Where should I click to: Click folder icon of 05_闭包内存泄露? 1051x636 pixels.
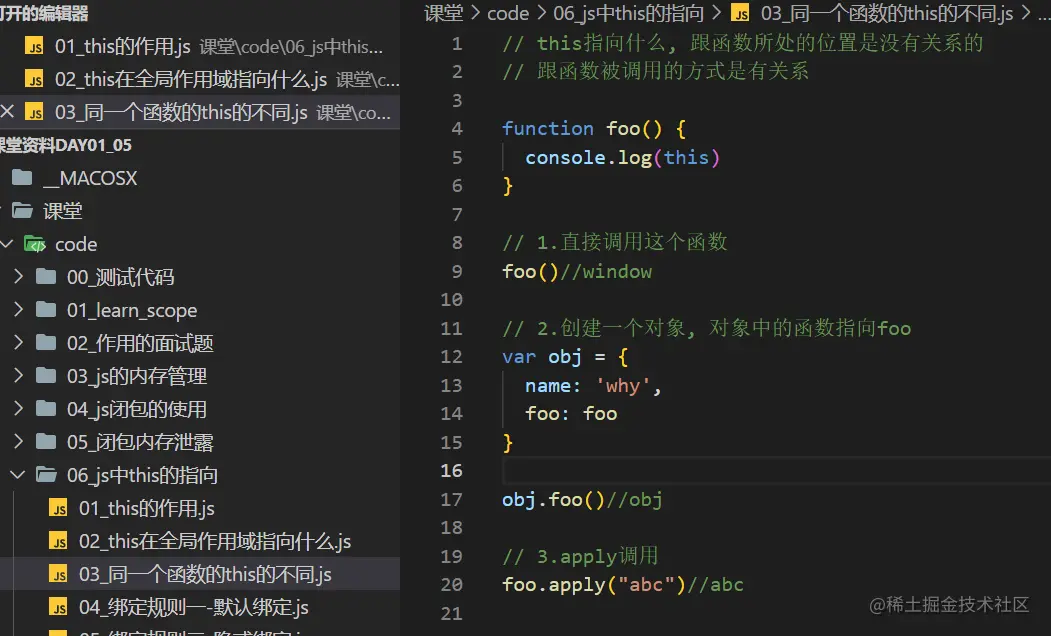click(46, 442)
